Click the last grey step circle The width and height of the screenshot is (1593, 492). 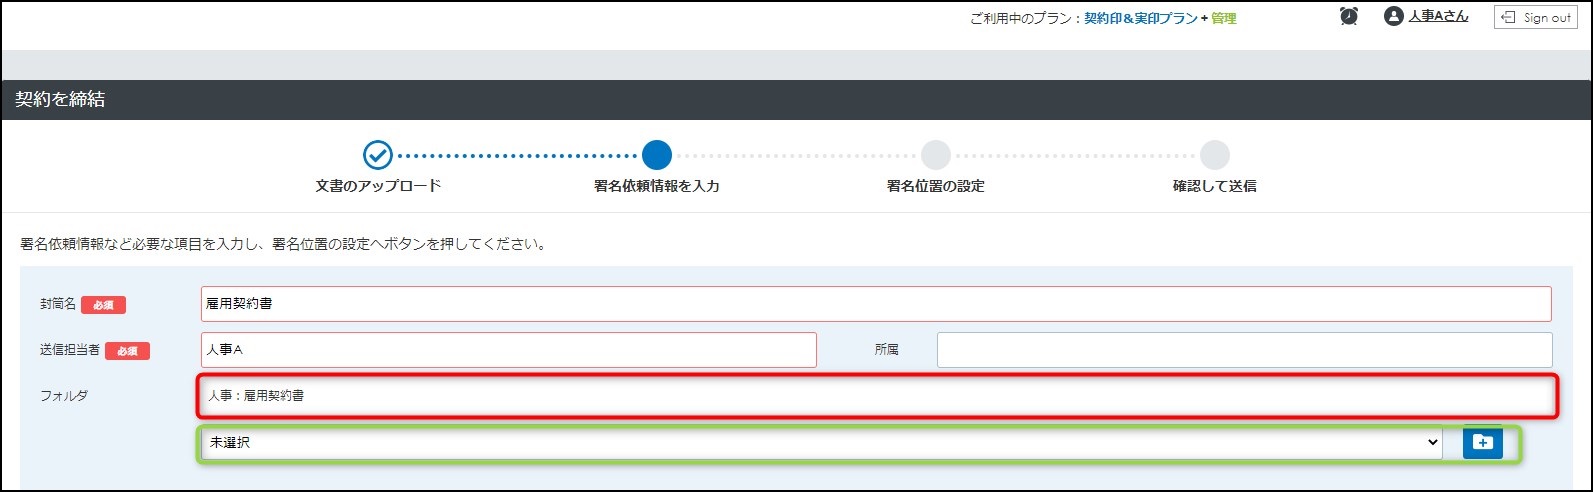(x=1214, y=155)
